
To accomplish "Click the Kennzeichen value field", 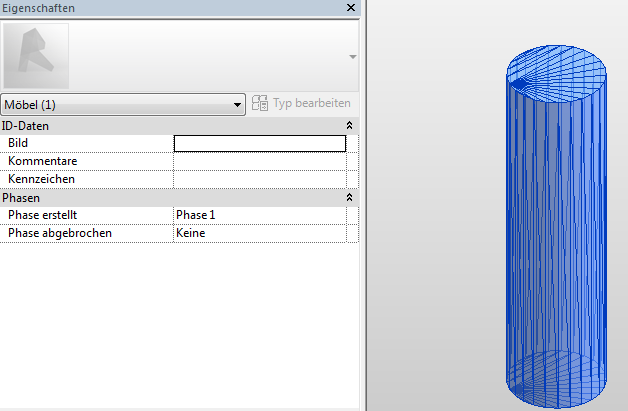I will tap(259, 179).
